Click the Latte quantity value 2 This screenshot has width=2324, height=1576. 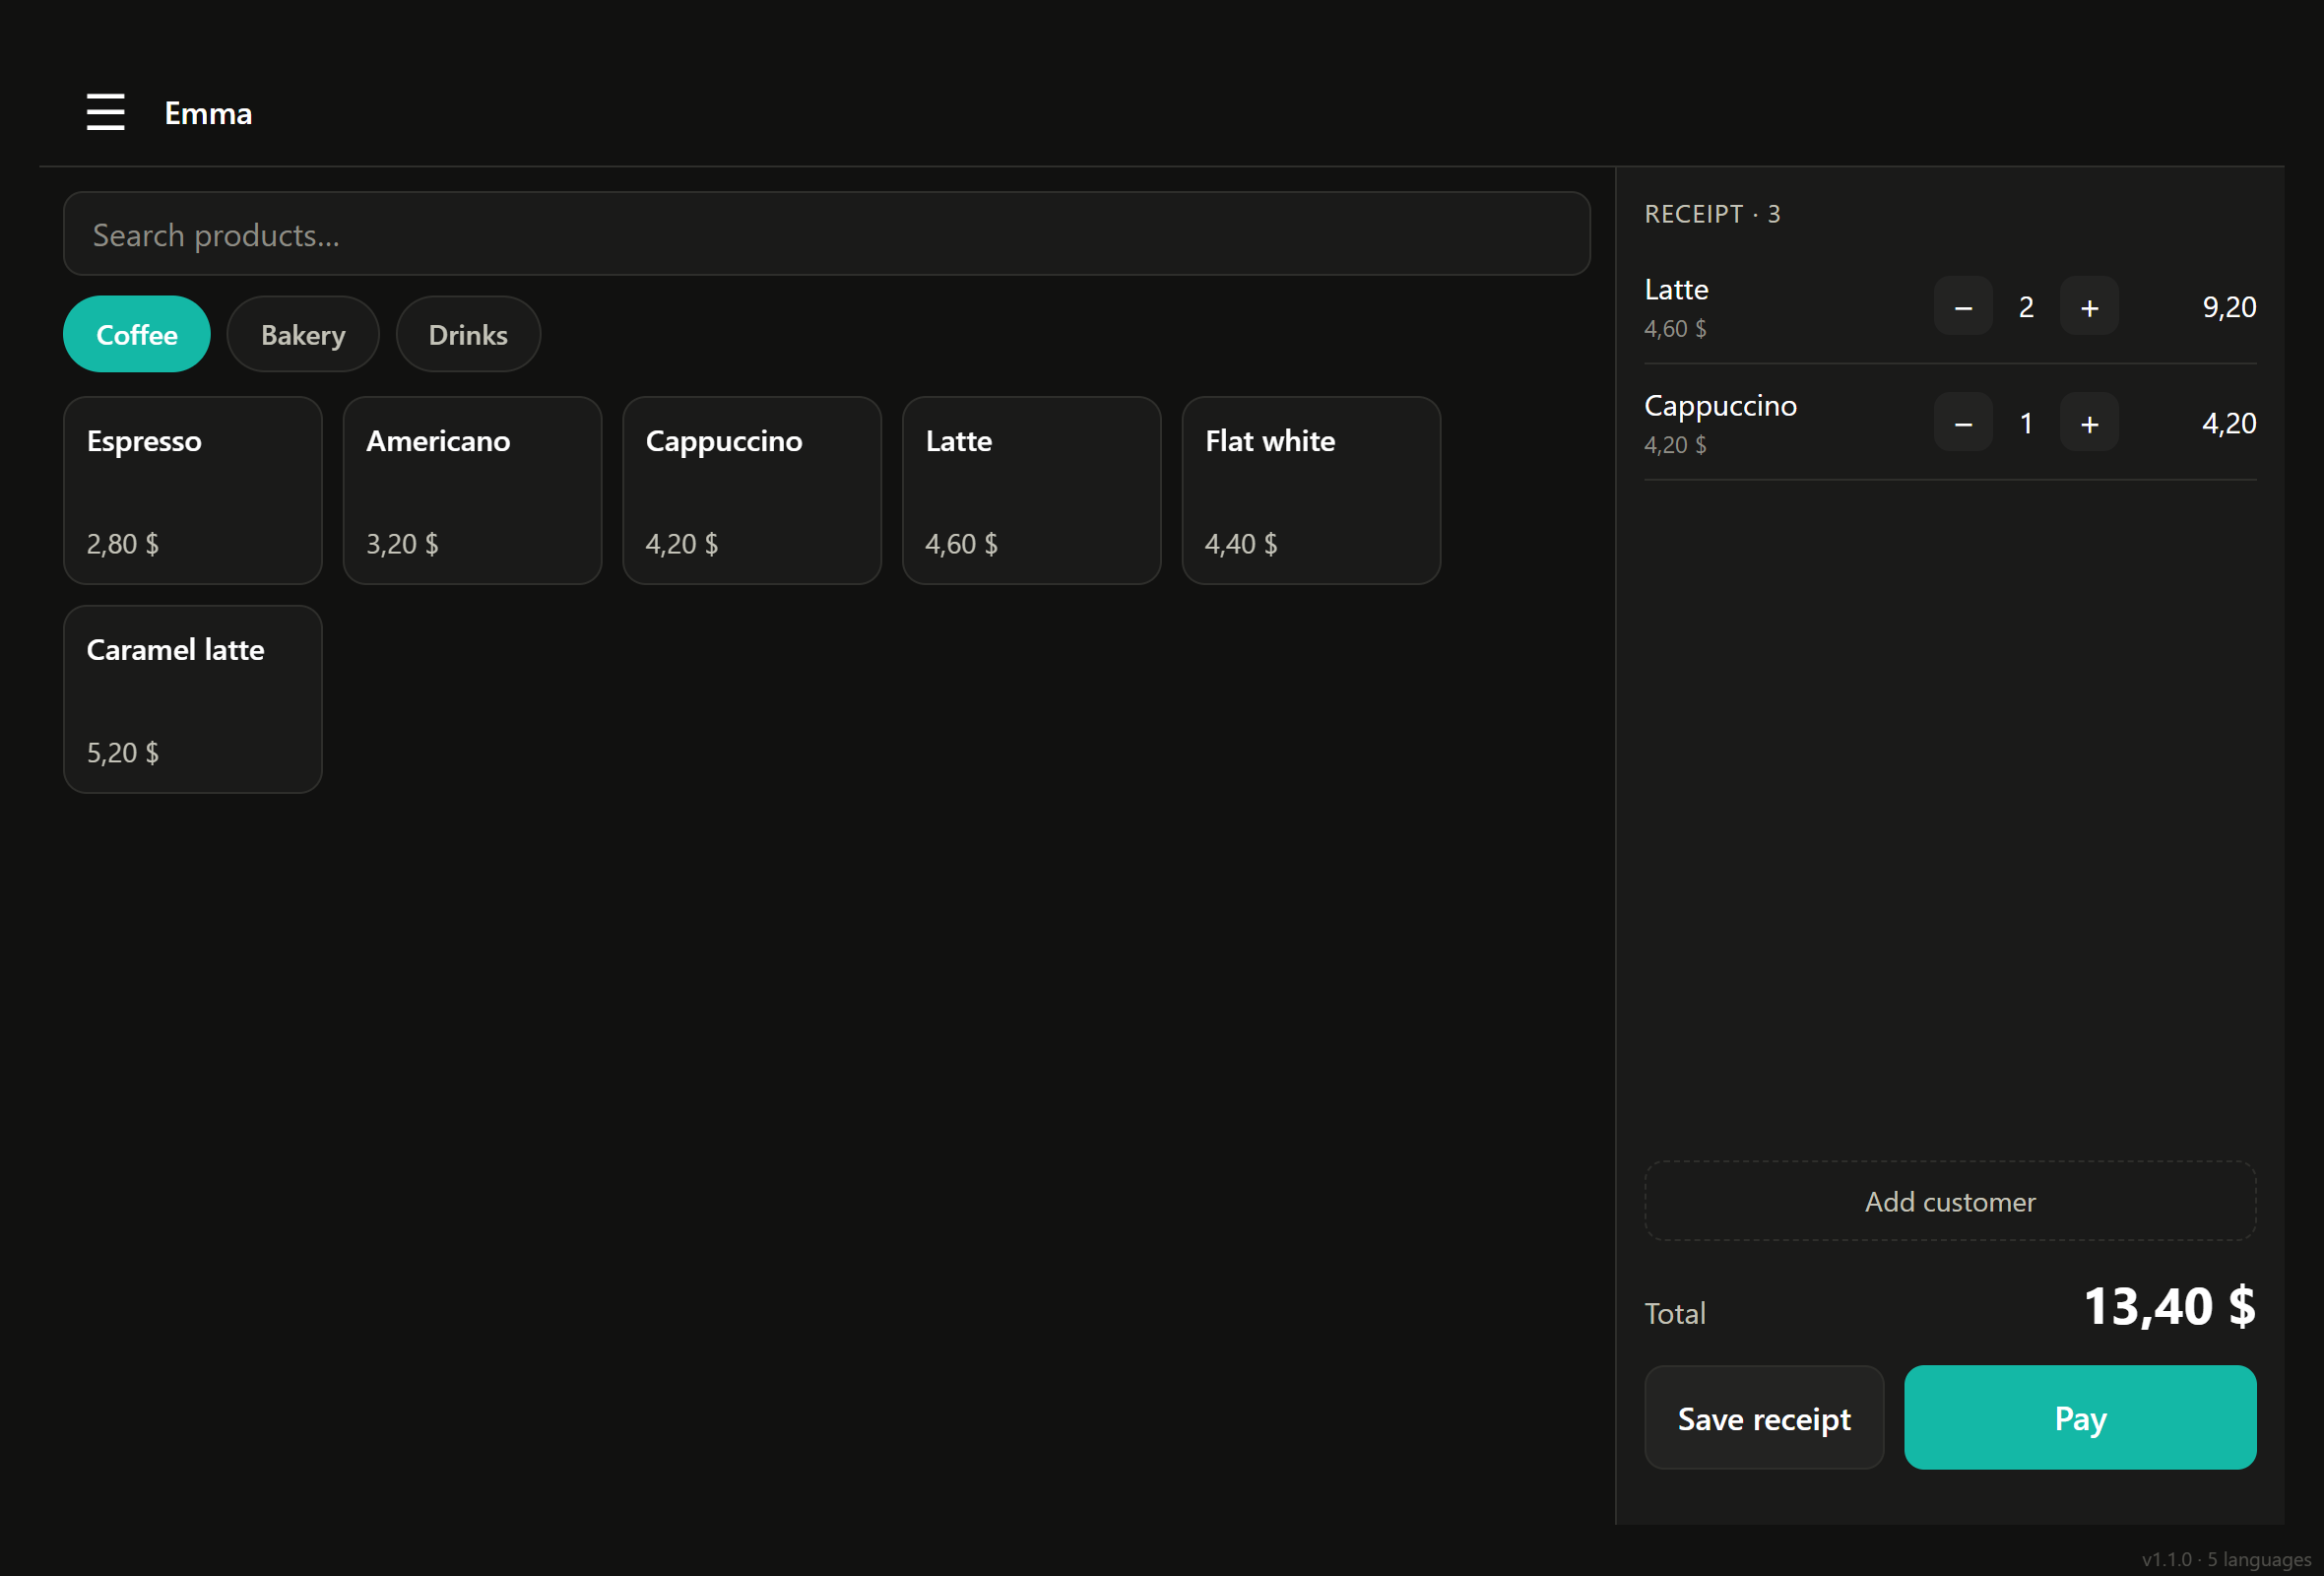2026,307
